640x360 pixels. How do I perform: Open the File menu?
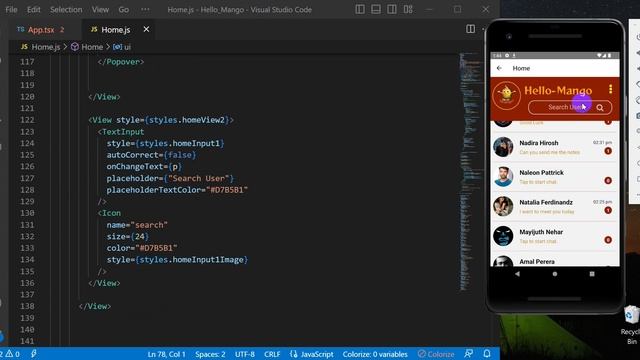11,9
